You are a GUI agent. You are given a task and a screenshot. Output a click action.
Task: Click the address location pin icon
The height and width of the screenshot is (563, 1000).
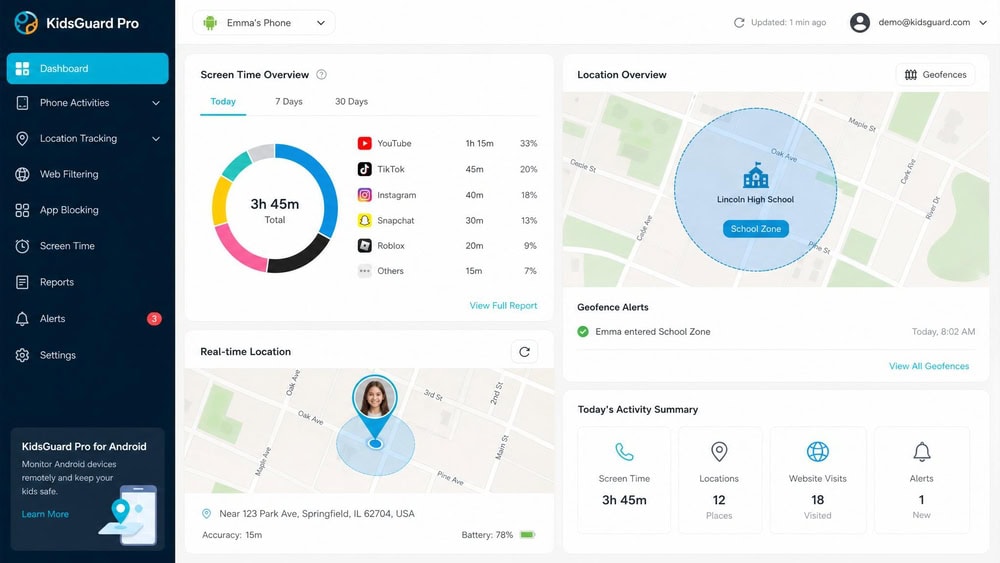coord(207,514)
